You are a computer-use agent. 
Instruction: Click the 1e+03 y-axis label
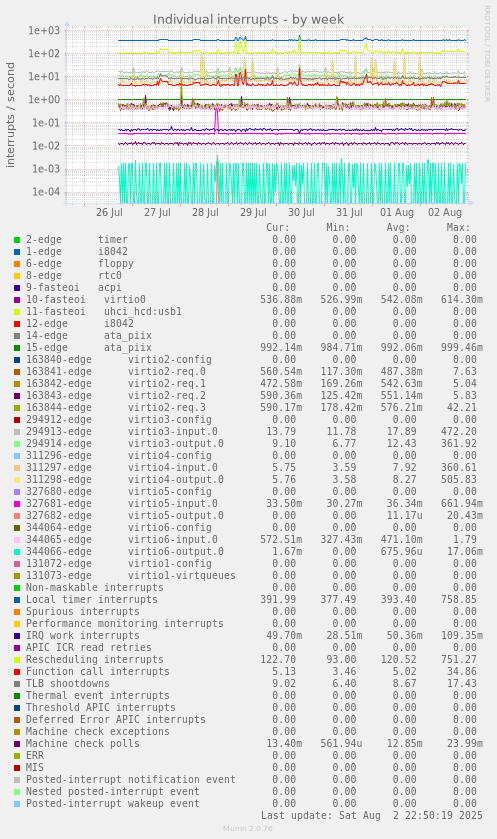pos(44,30)
